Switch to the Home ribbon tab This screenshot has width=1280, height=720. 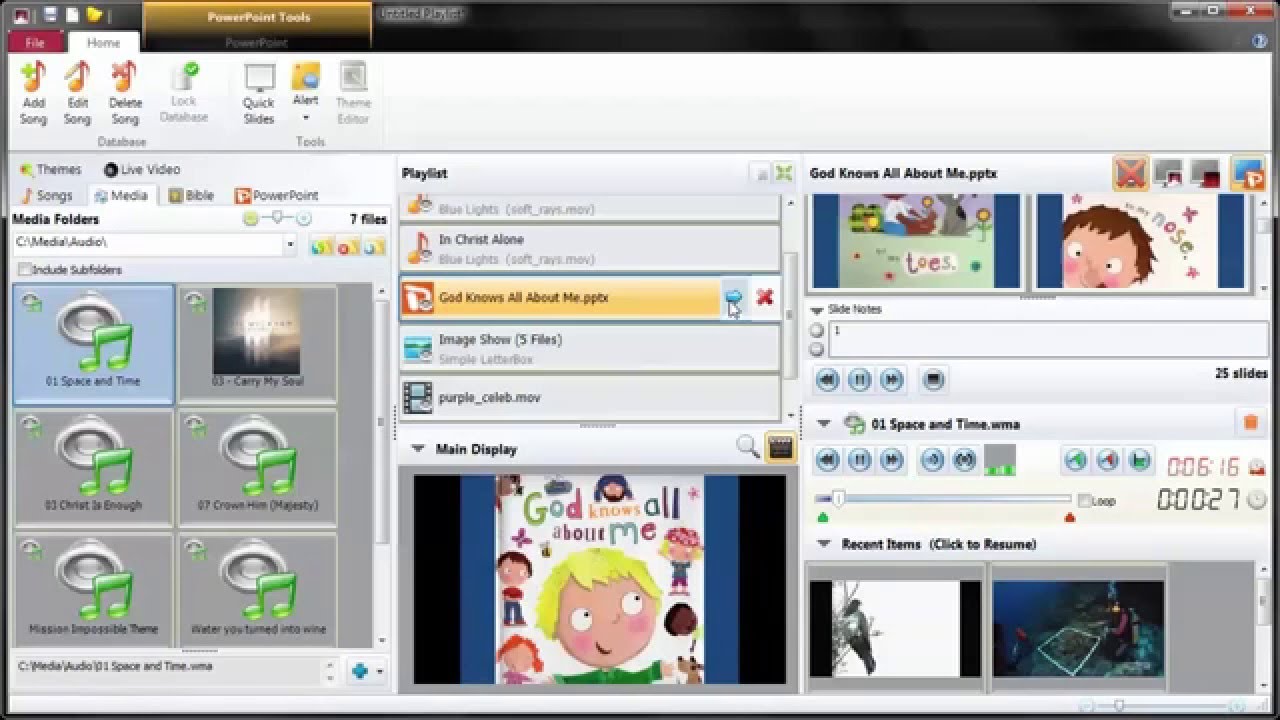(x=103, y=43)
